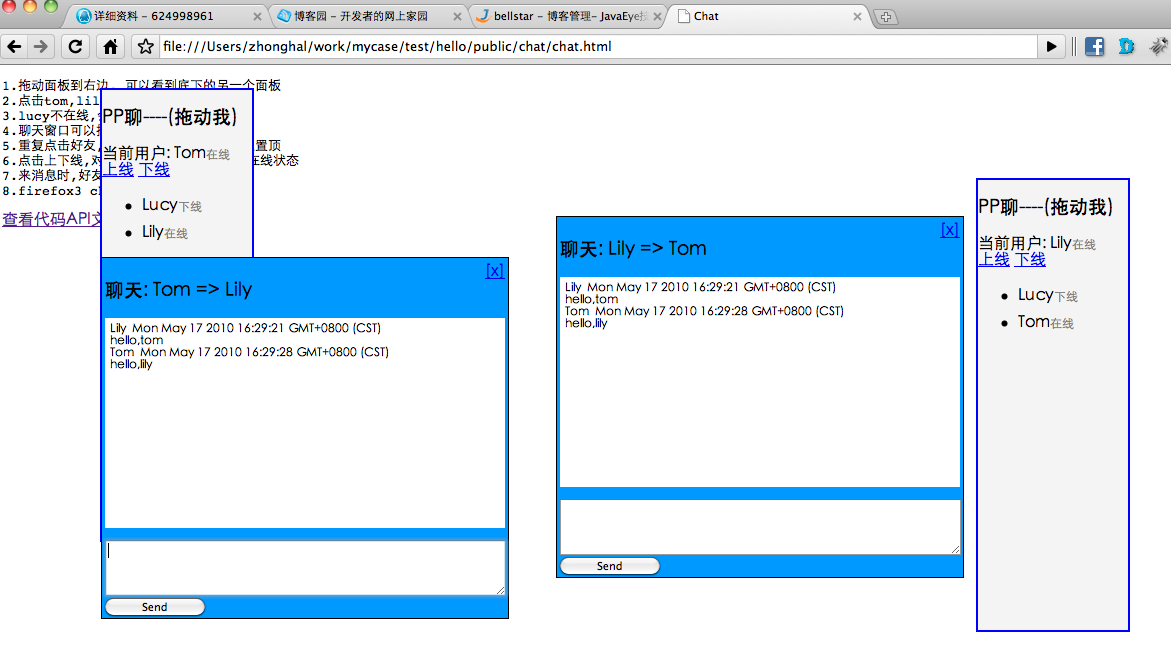The width and height of the screenshot is (1171, 660).
Task: Click 上线 link in Tom's panel
Action: [118, 169]
